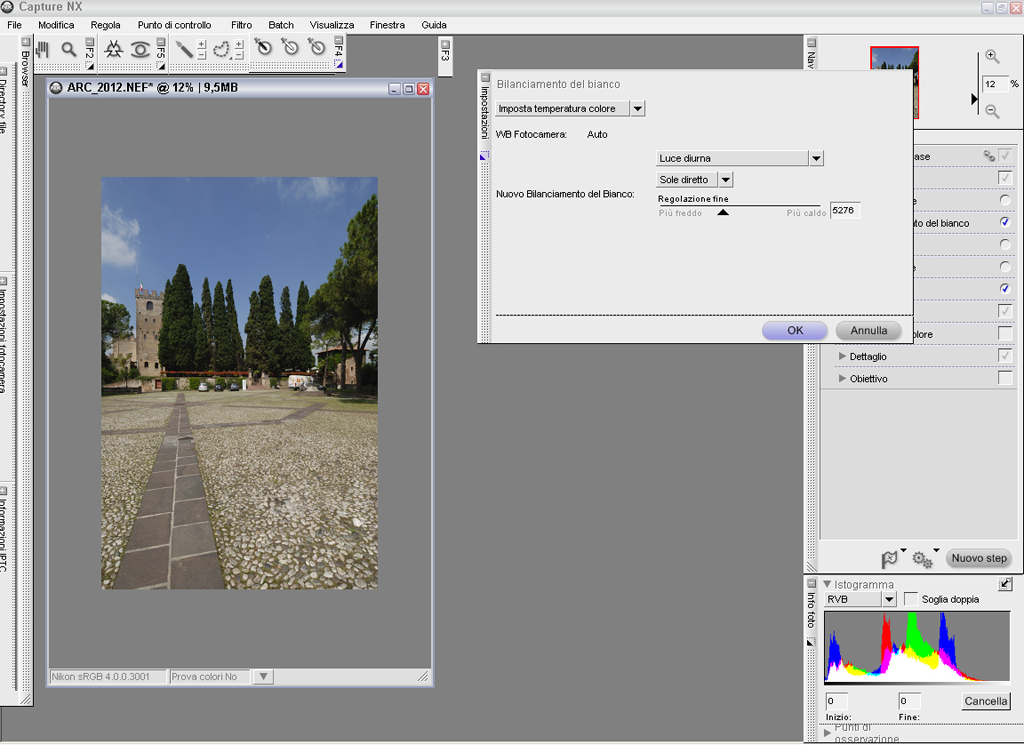
Task: Expand the Obiettivo section
Action: click(x=842, y=378)
